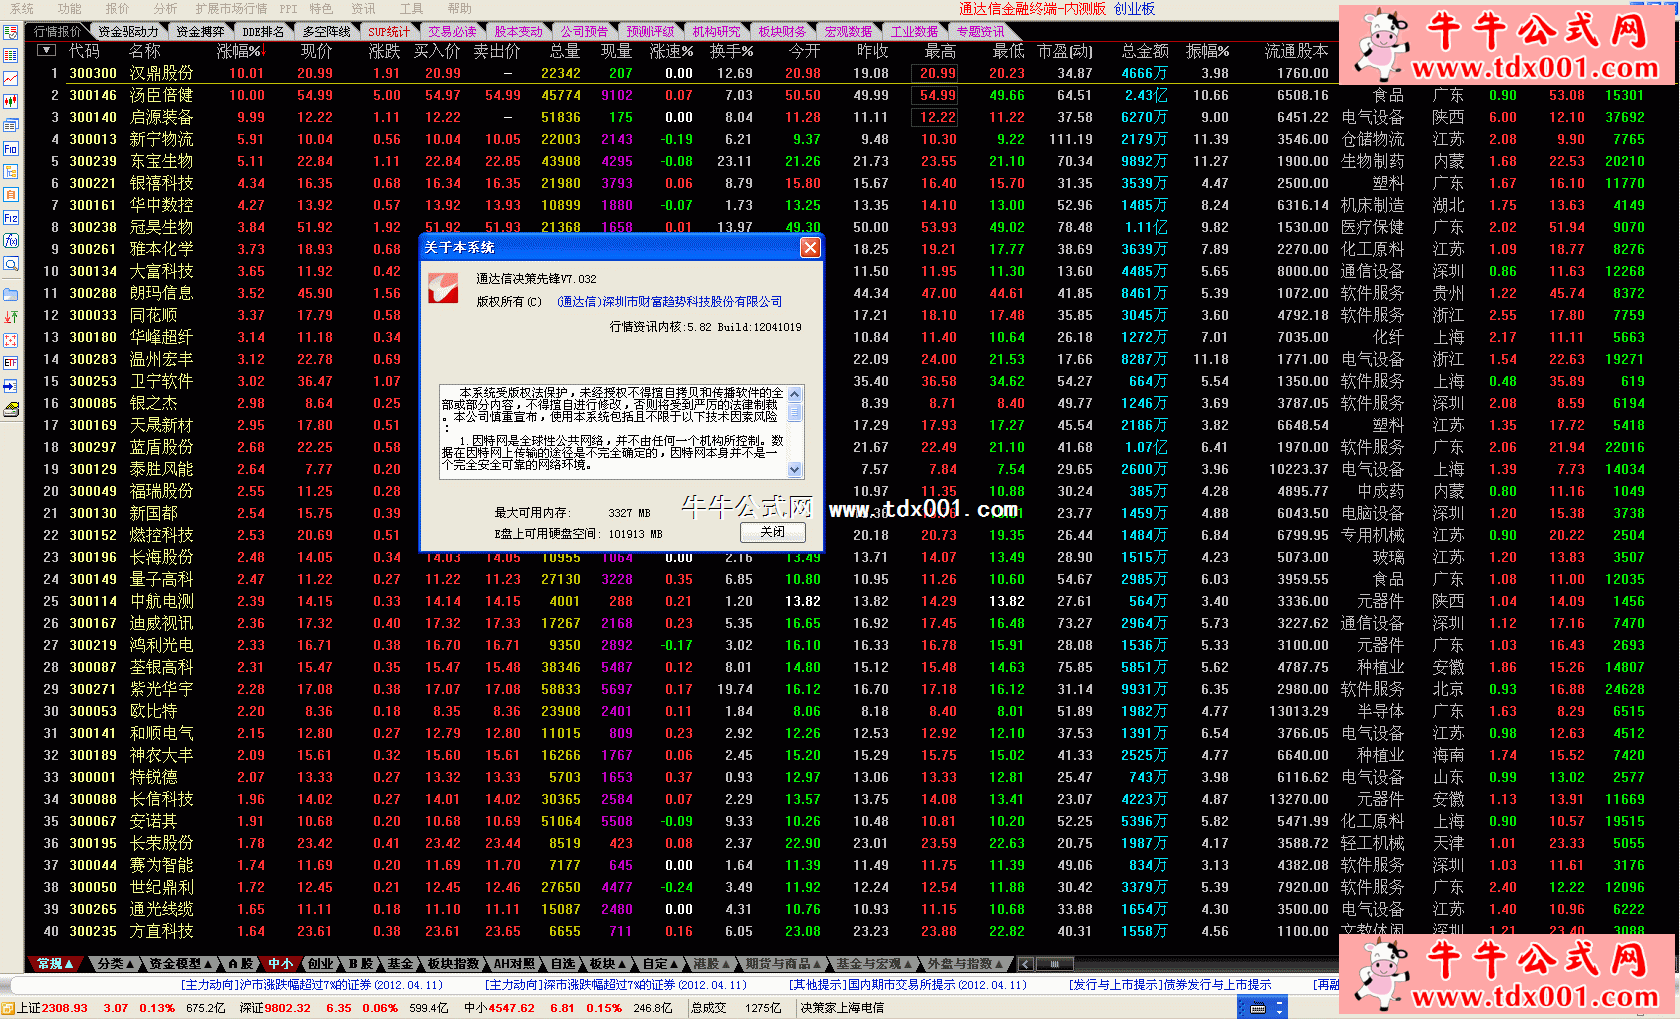Click the magnifier stock search icon
The image size is (1680, 1019).
pos(11,264)
